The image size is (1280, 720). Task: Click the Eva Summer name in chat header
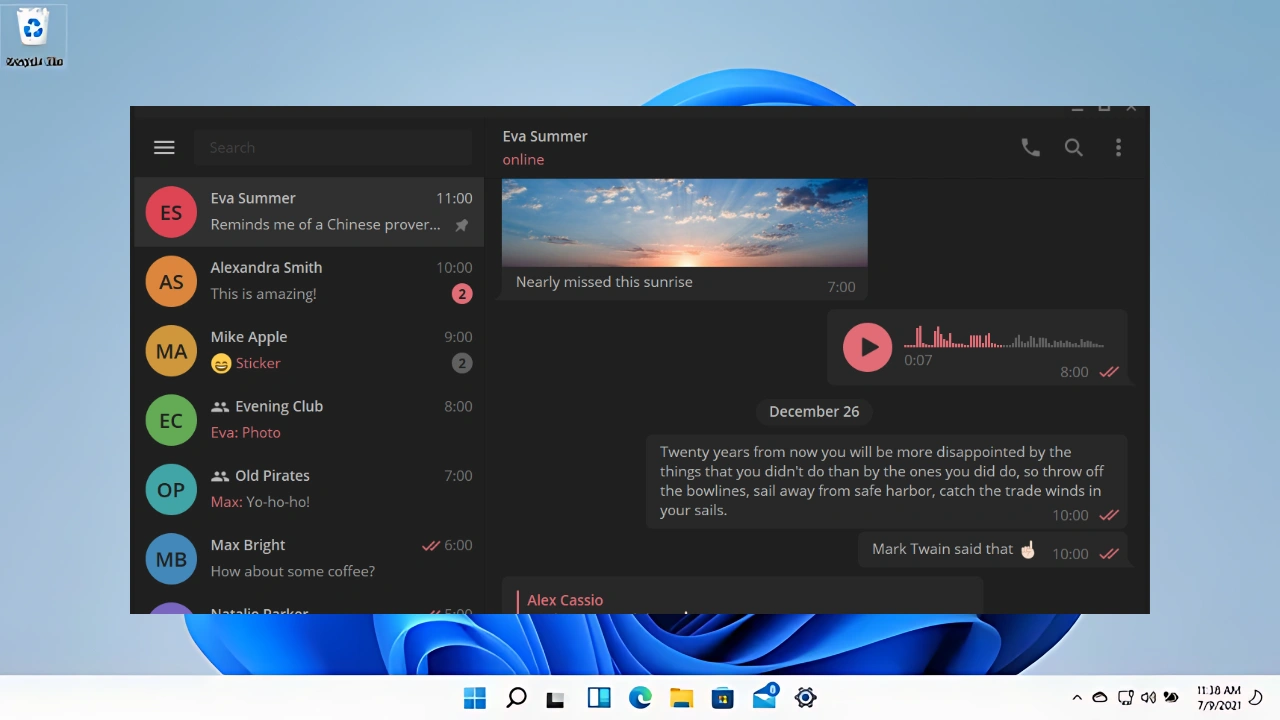click(545, 136)
